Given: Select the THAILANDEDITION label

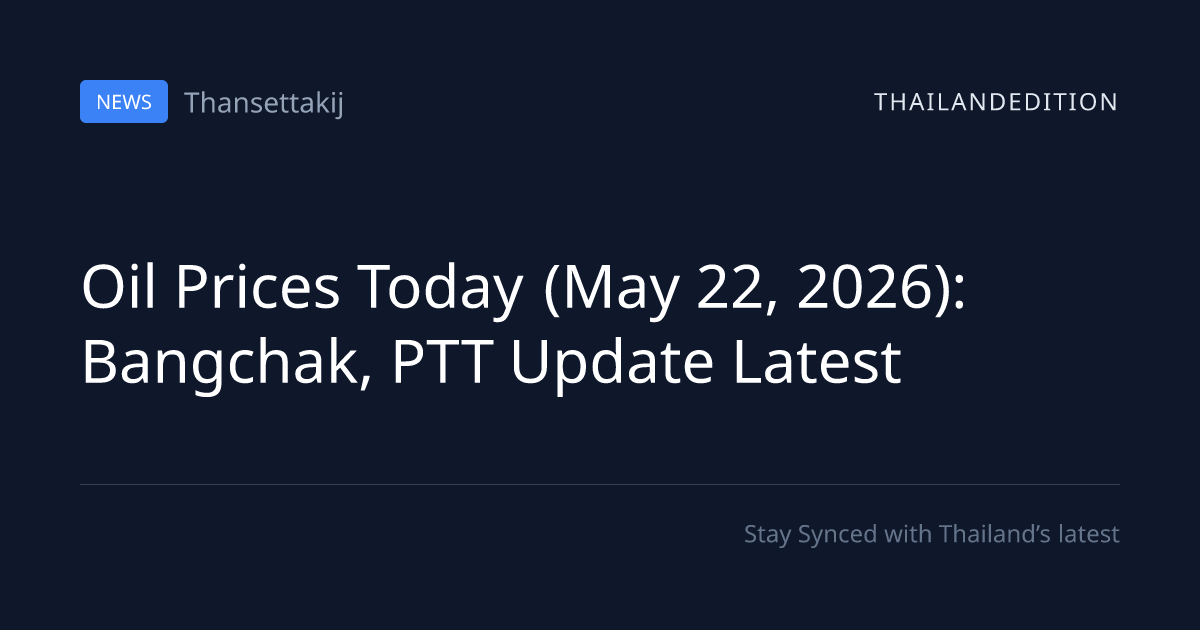Looking at the screenshot, I should (x=996, y=102).
